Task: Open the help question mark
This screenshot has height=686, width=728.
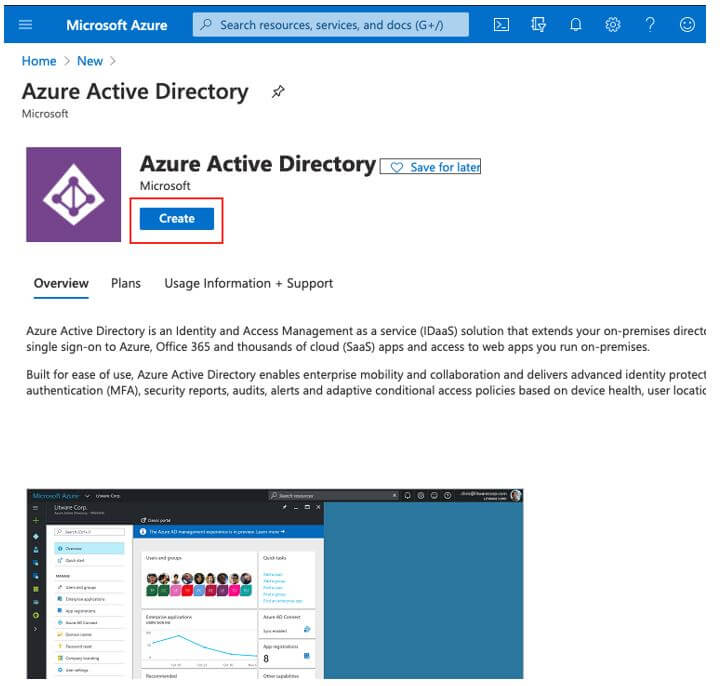Action: [650, 24]
